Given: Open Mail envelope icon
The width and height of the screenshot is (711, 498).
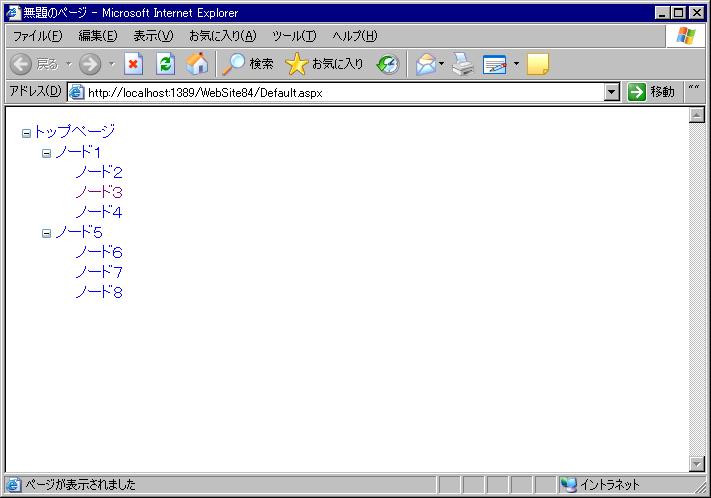Looking at the screenshot, I should coord(426,64).
